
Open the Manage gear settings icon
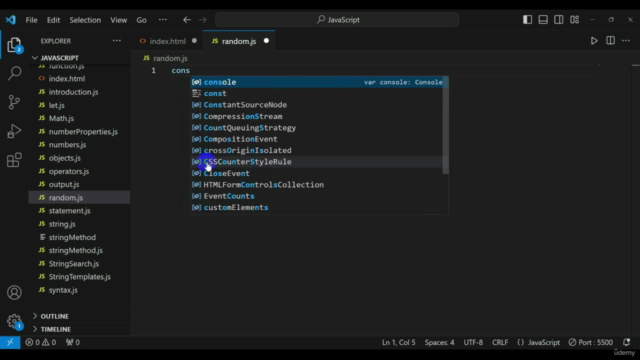tap(14, 321)
